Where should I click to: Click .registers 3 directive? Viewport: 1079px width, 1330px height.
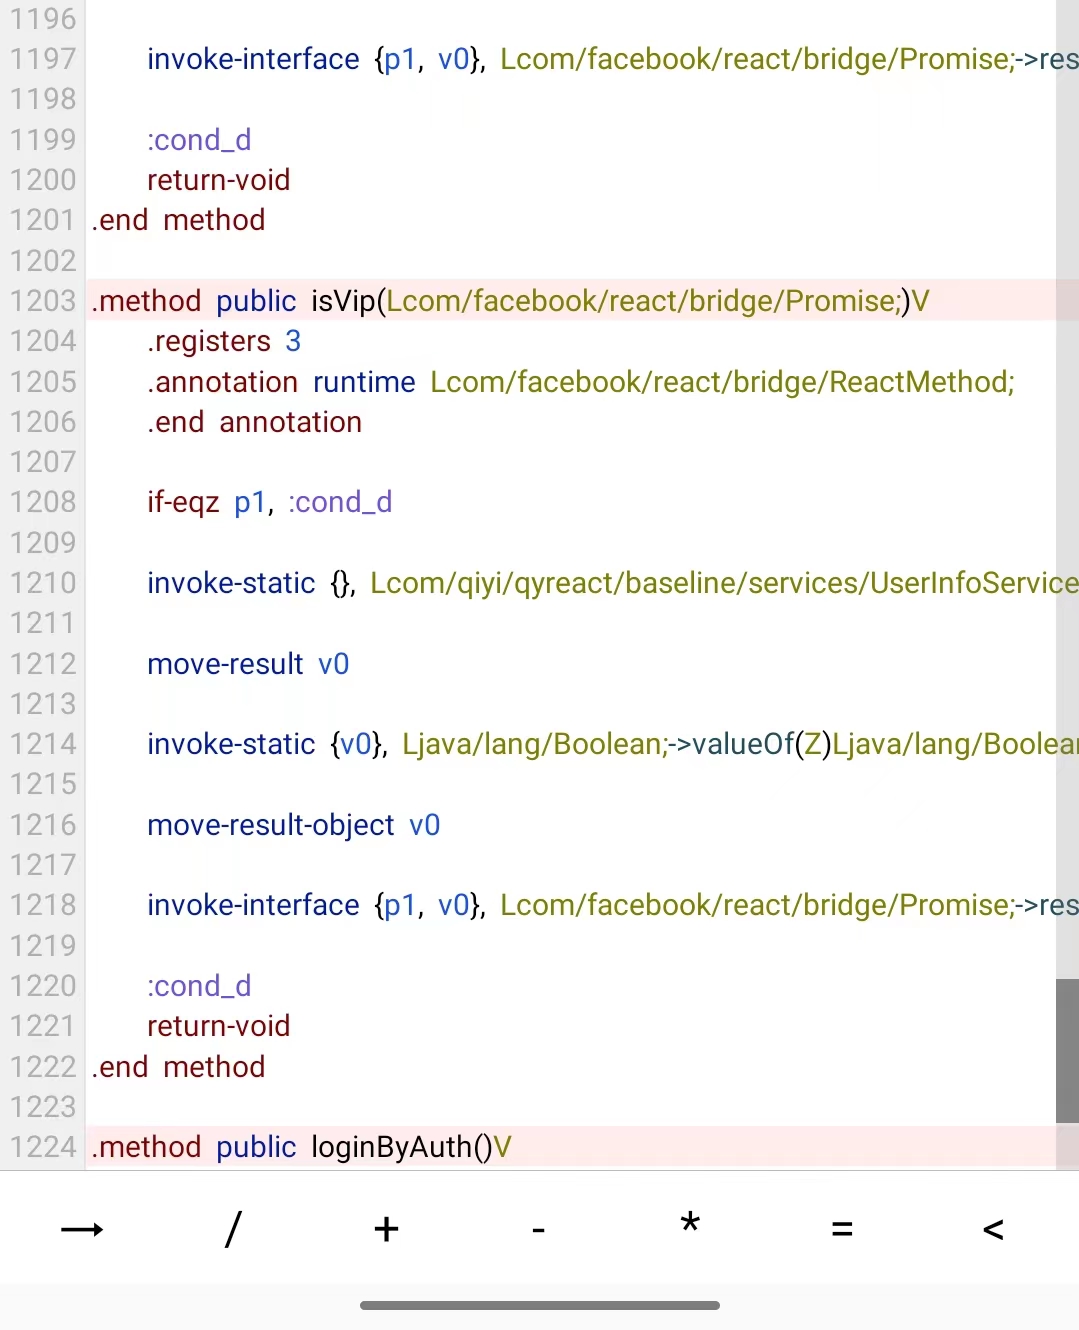pos(223,341)
